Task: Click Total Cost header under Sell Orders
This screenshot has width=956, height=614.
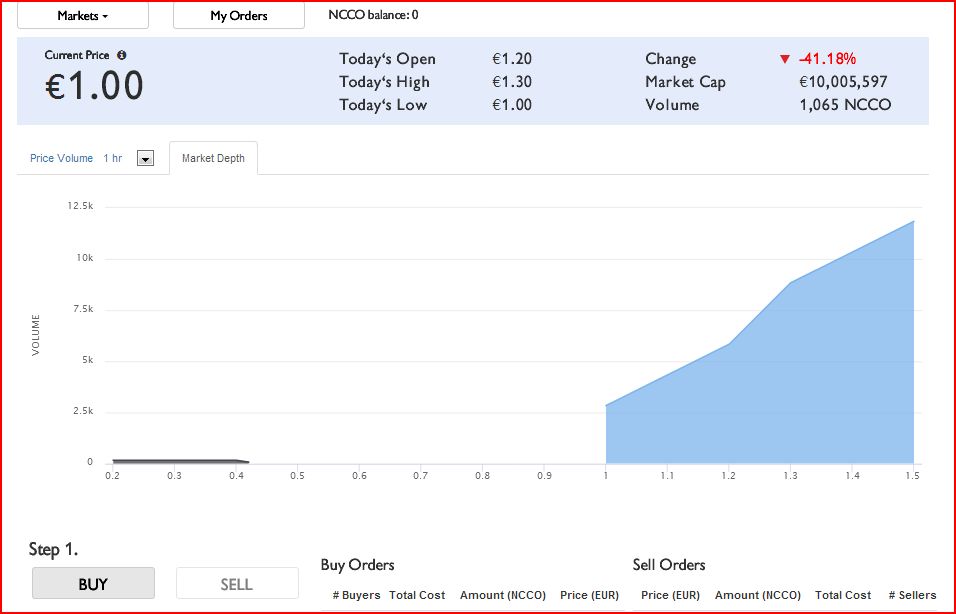Action: pos(843,595)
